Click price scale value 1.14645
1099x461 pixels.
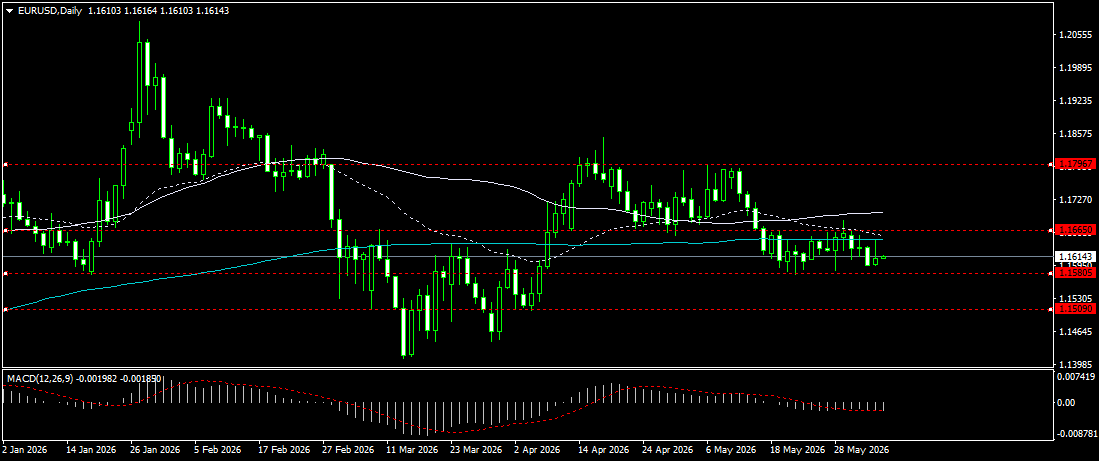(1074, 331)
